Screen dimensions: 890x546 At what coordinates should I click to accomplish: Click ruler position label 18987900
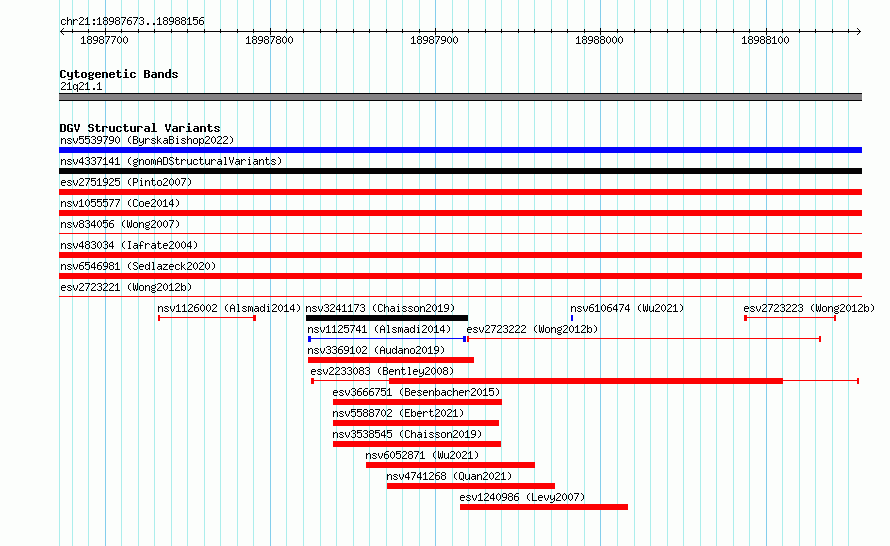click(434, 40)
